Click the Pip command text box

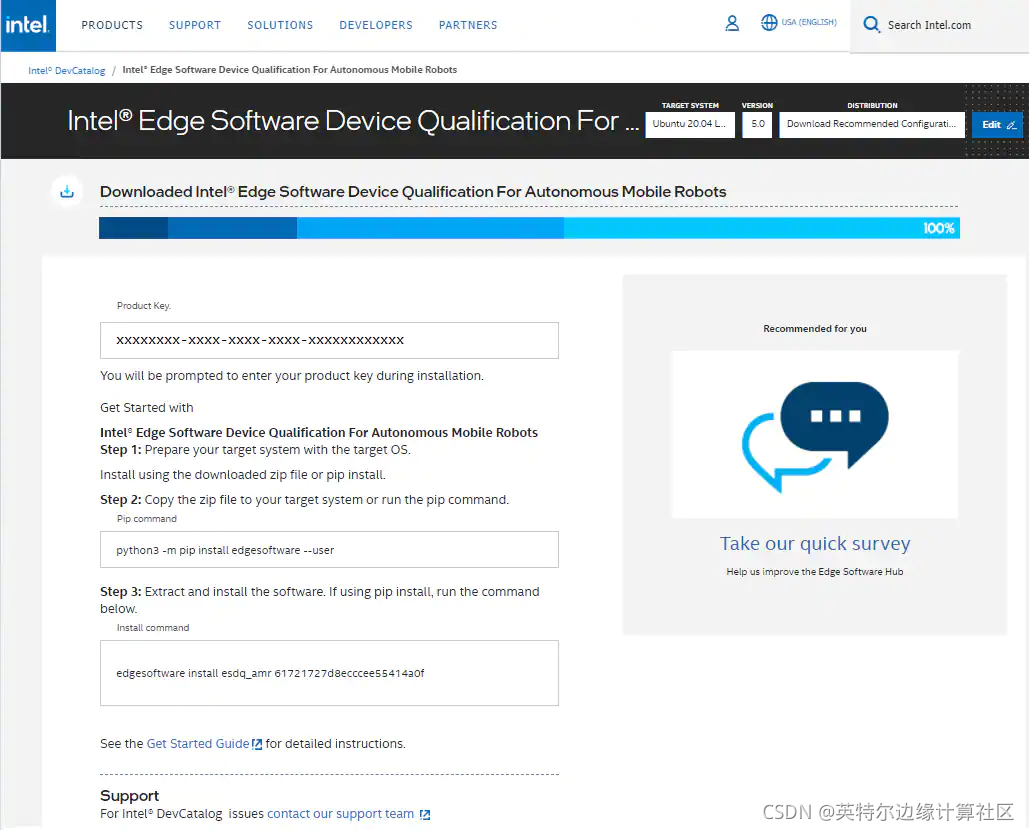point(329,550)
